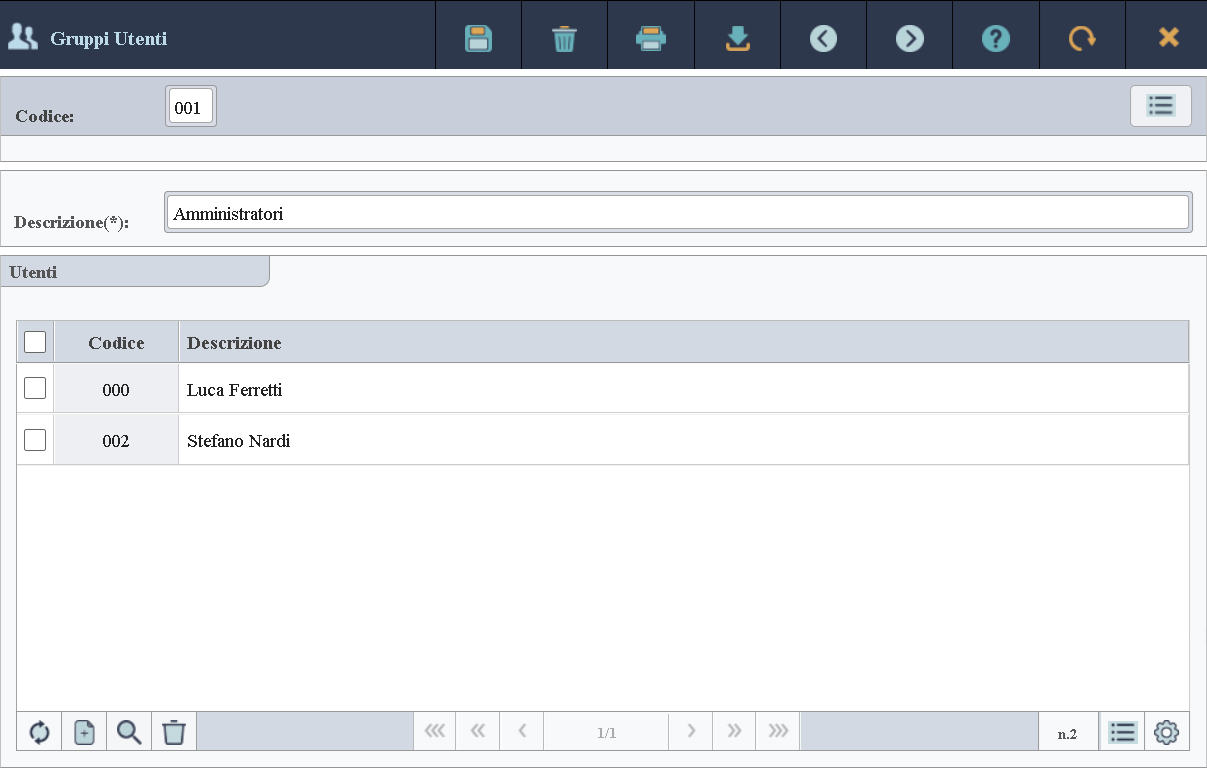Search in the Utenti grid
Screen dimensions: 1207x775
click(x=129, y=732)
